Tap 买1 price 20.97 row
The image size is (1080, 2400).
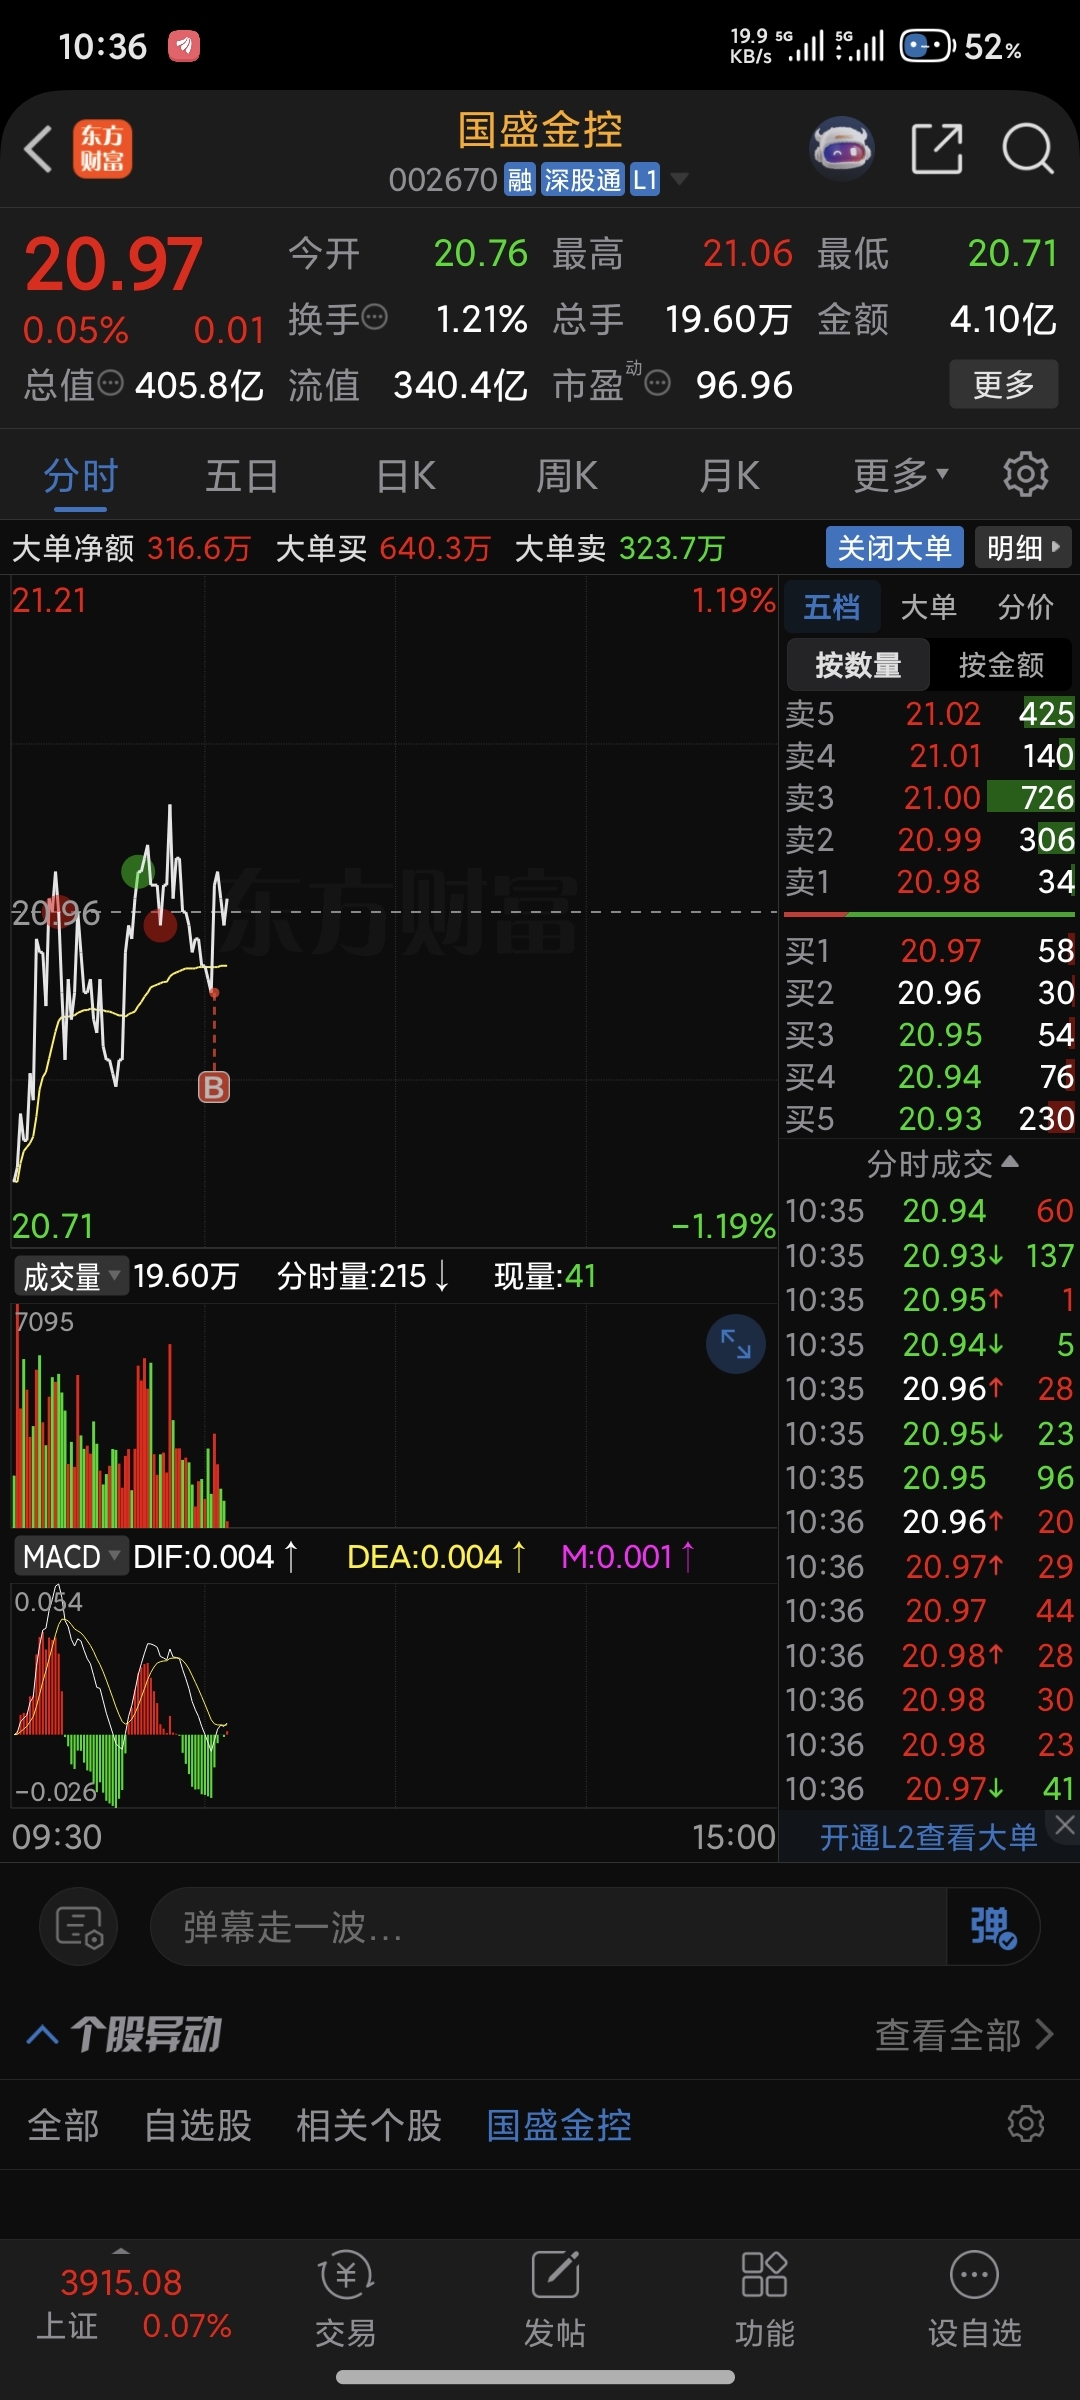coord(929,950)
